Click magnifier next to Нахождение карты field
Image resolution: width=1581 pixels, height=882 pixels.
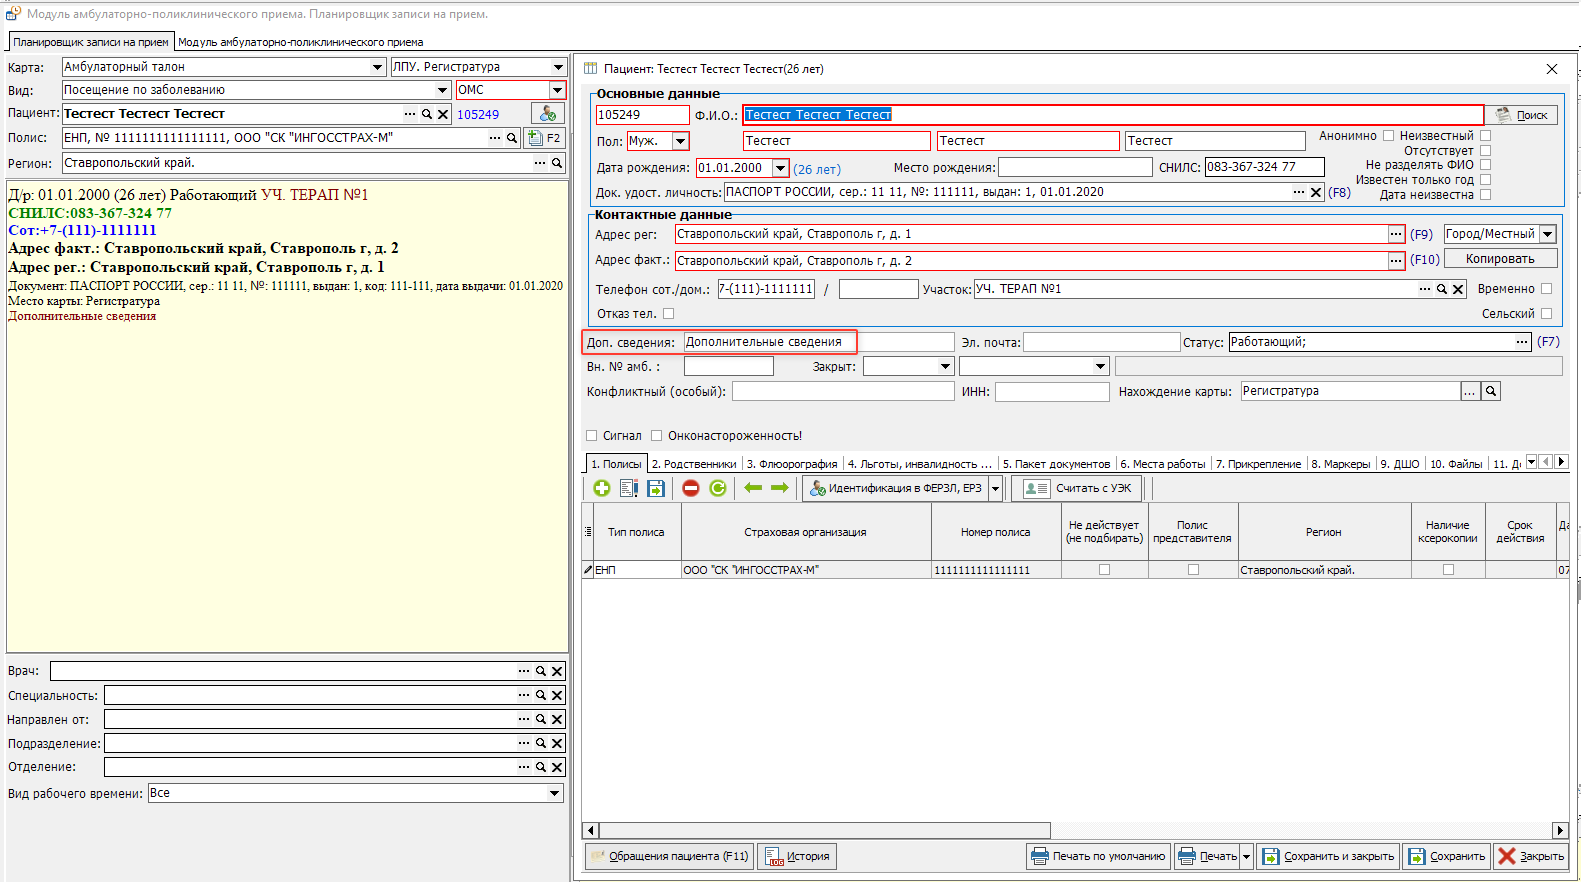(1491, 391)
